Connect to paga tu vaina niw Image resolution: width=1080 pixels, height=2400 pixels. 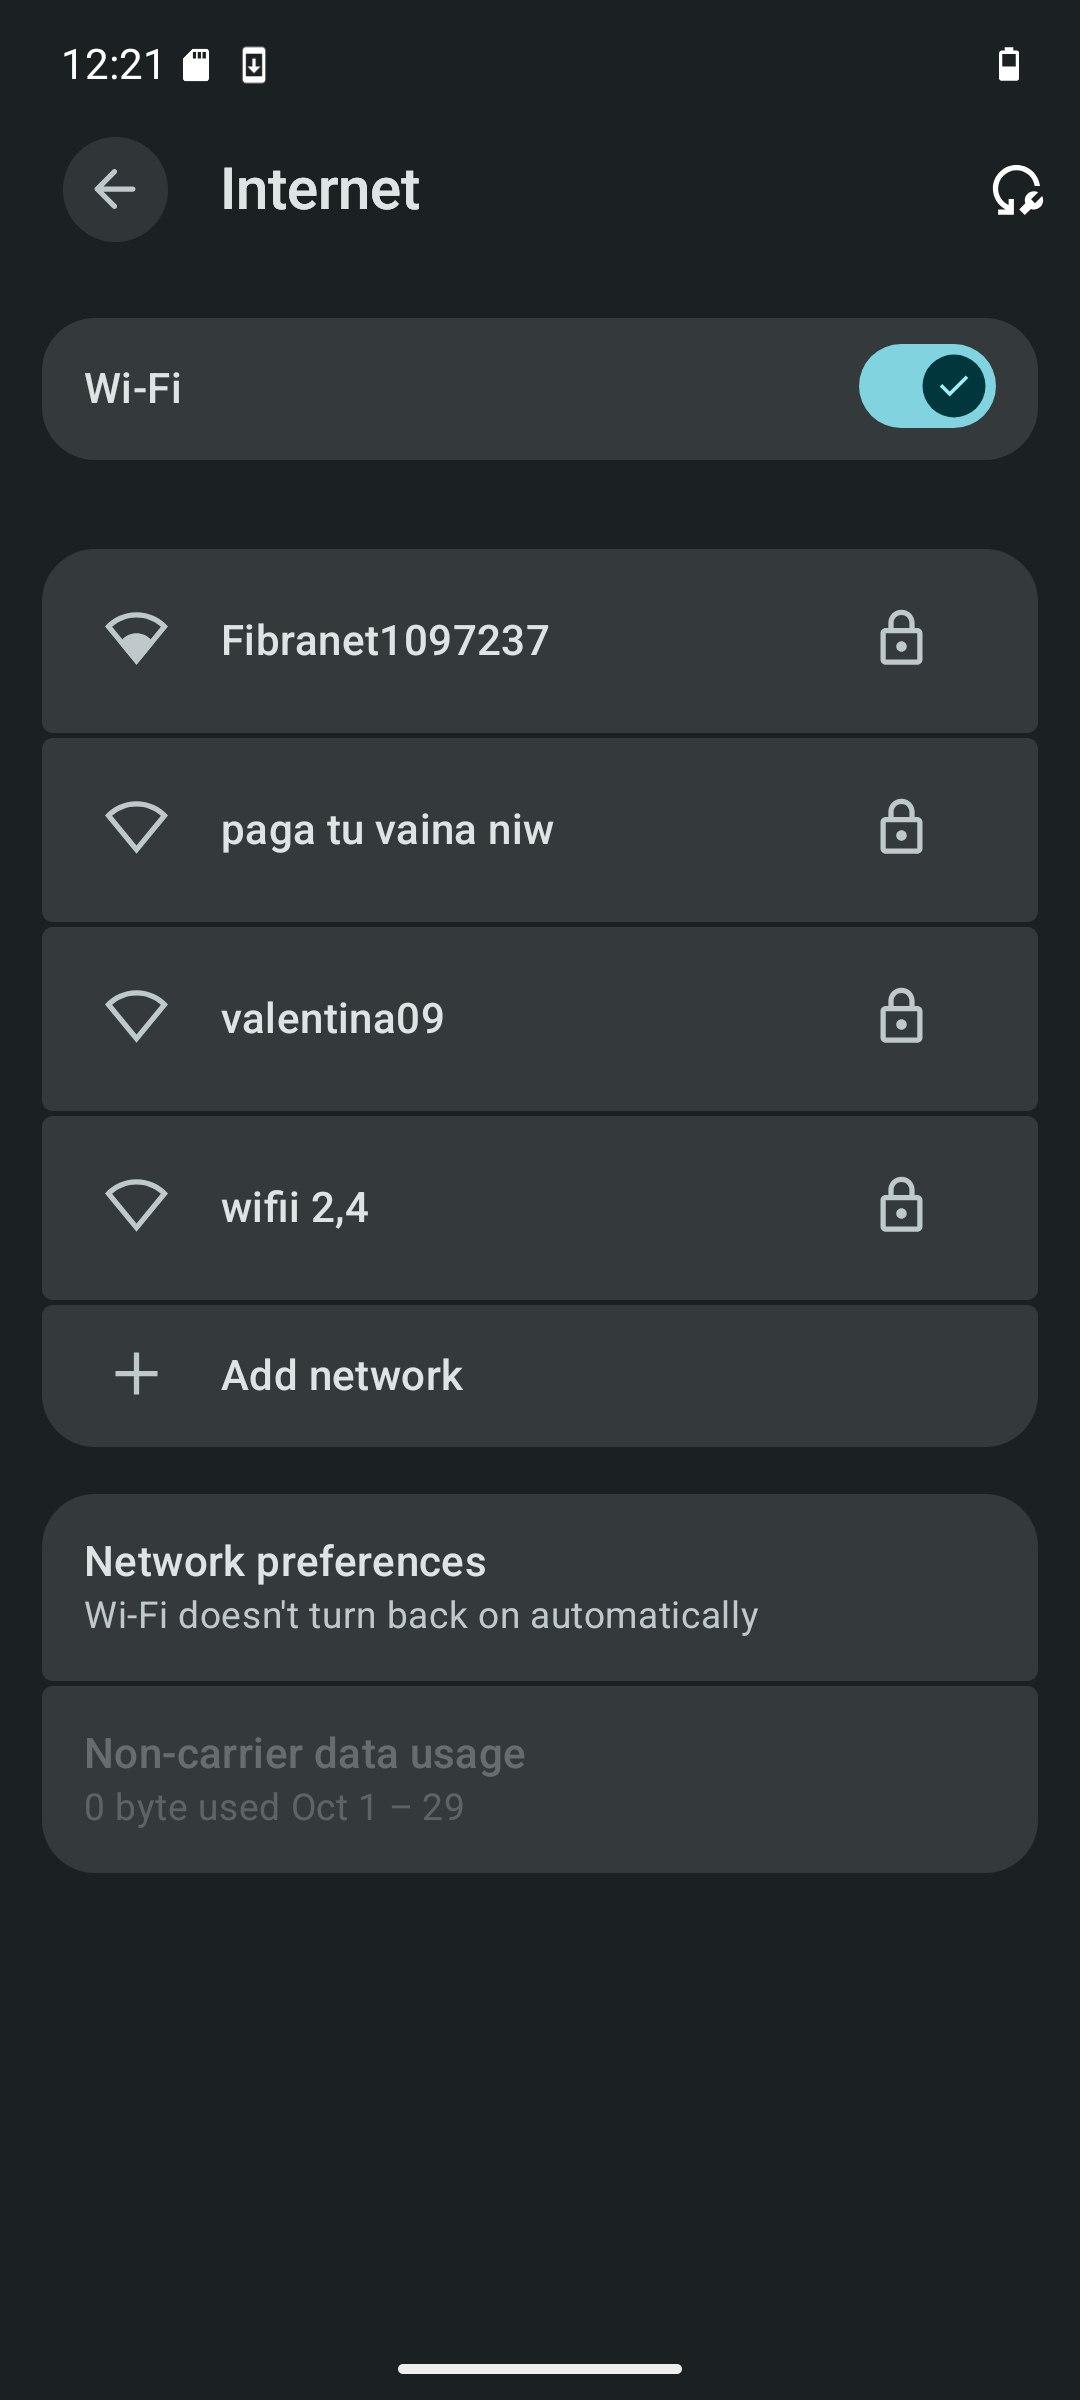pyautogui.click(x=387, y=829)
